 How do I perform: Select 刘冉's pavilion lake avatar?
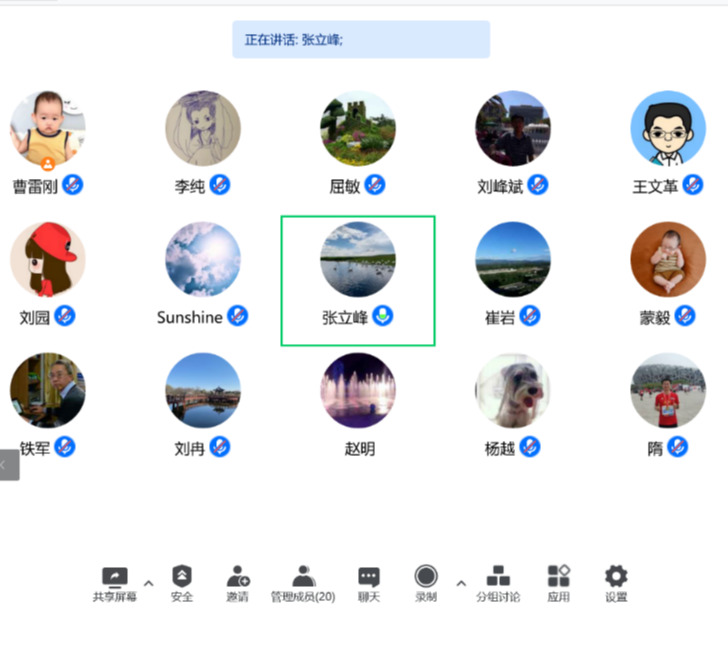point(203,390)
